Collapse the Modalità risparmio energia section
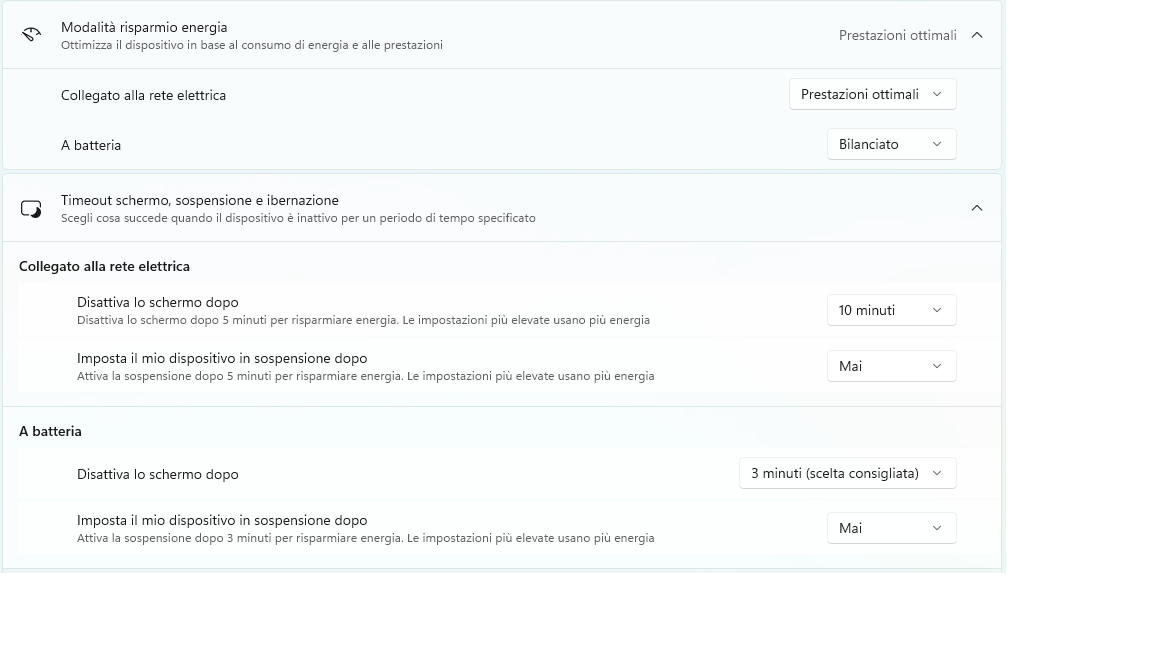 [x=977, y=35]
